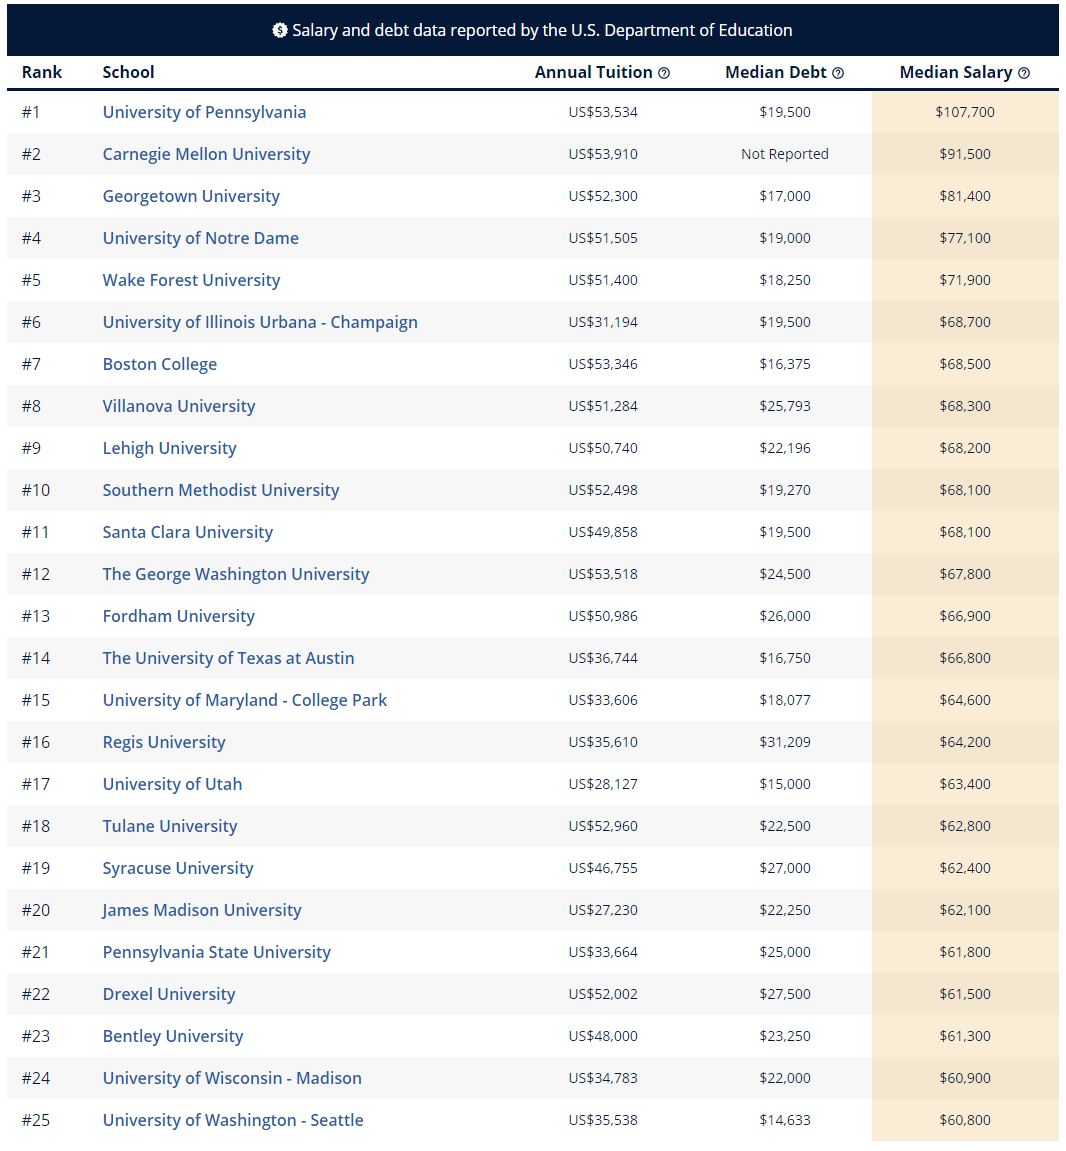This screenshot has height=1151, width=1066.
Task: Click the $25,793 median debt cell
Action: point(785,406)
